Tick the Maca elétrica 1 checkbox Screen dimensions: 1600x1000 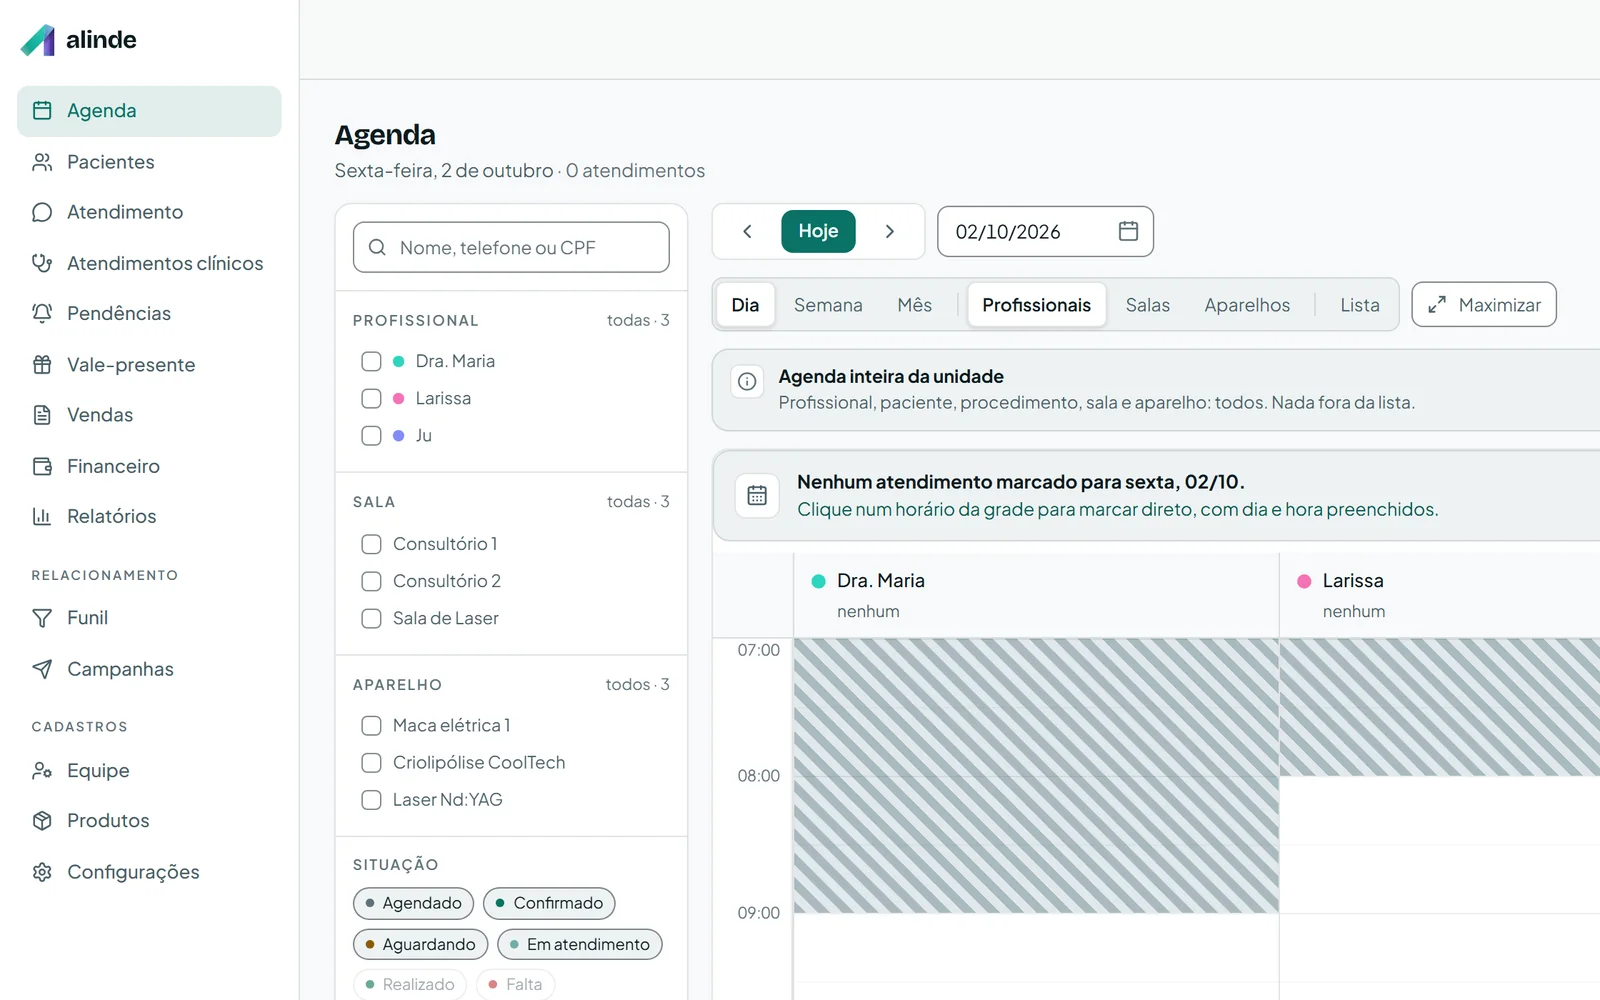(371, 725)
